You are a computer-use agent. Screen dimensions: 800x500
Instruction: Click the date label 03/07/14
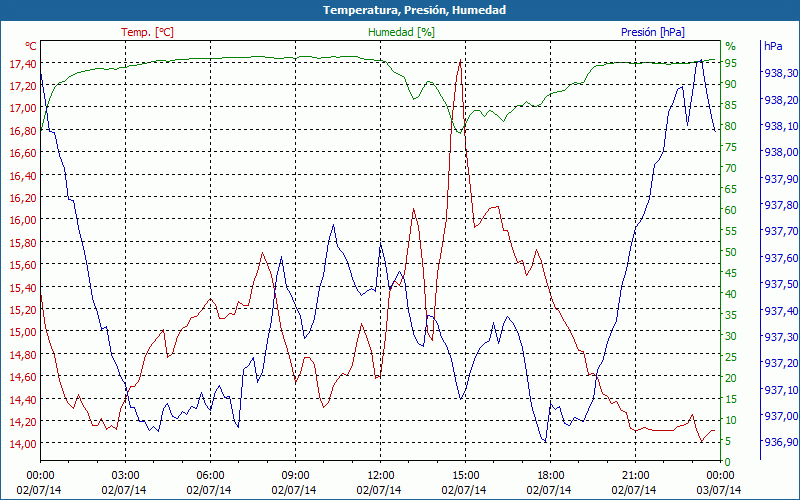point(719,490)
